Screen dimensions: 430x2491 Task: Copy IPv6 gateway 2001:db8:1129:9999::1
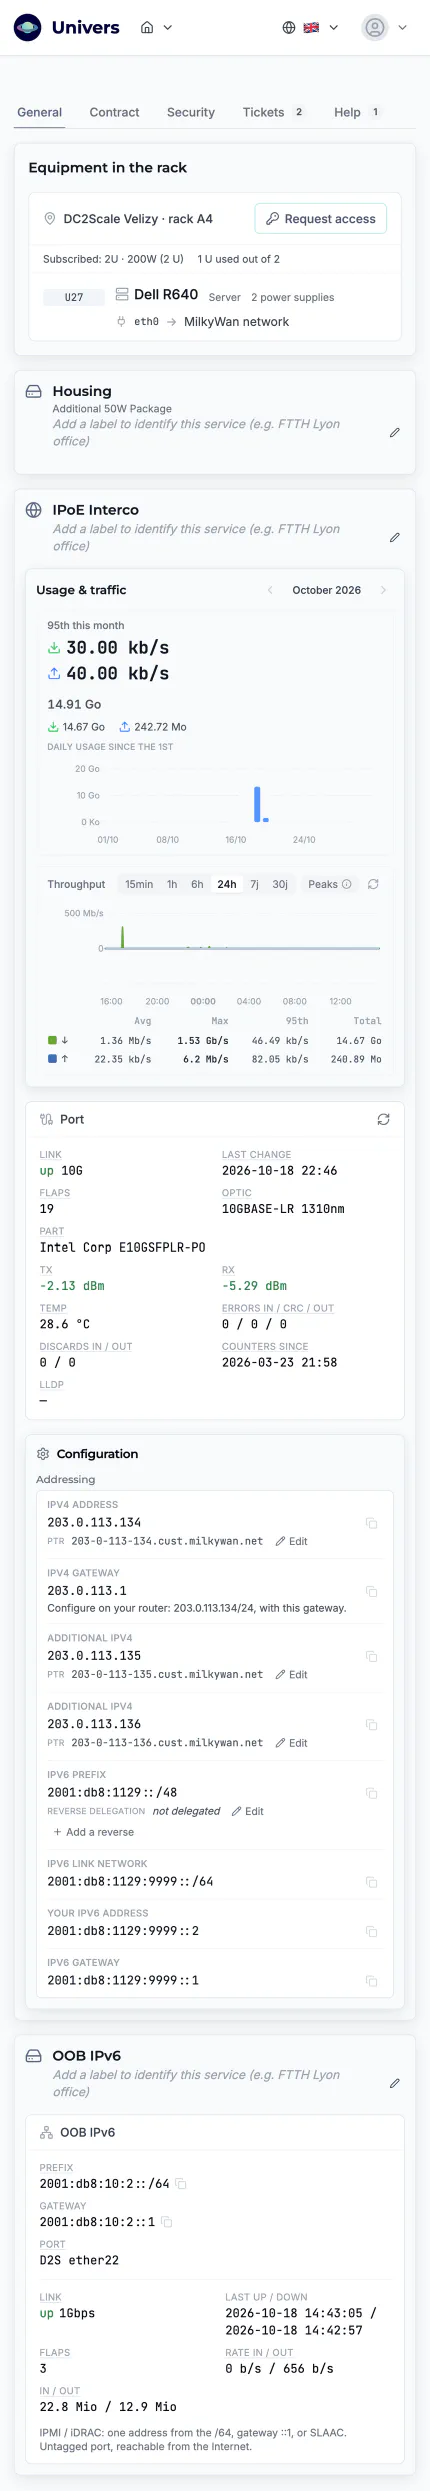tap(371, 1981)
